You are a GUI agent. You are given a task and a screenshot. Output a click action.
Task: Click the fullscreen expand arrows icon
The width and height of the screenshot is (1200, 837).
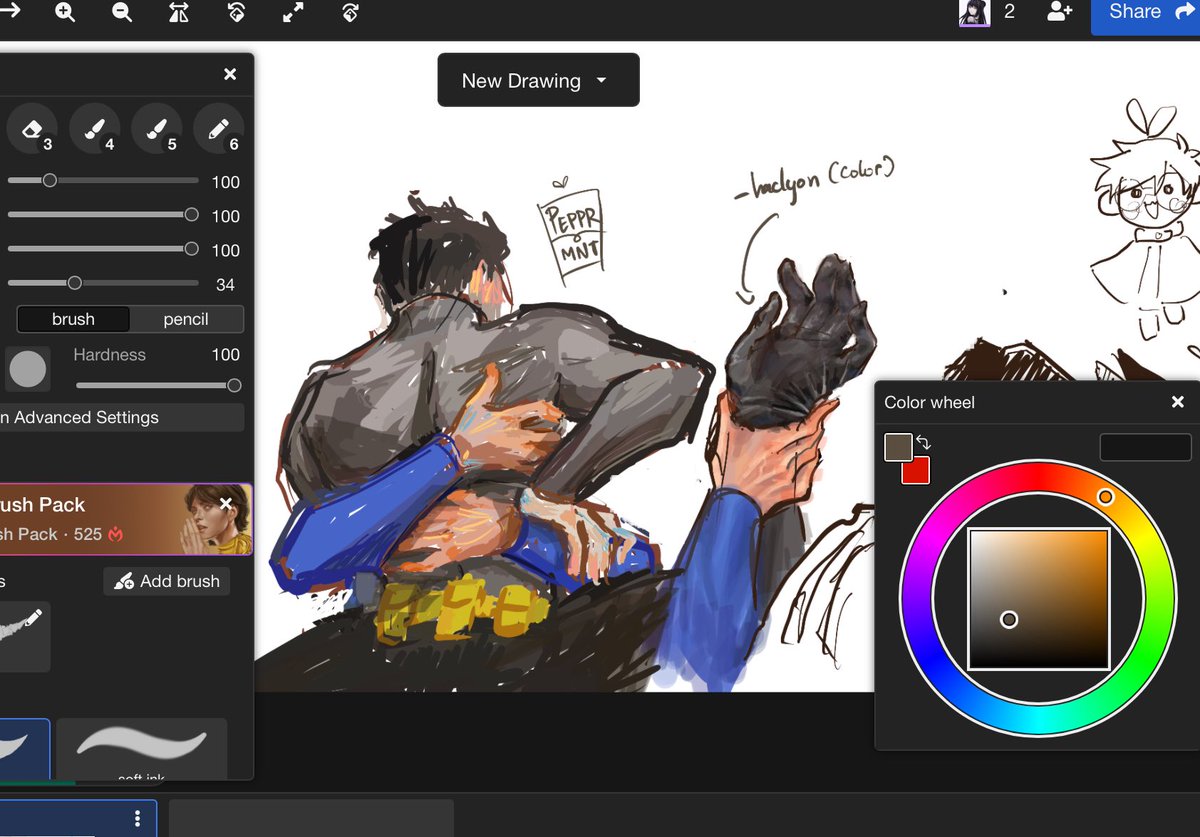(294, 13)
